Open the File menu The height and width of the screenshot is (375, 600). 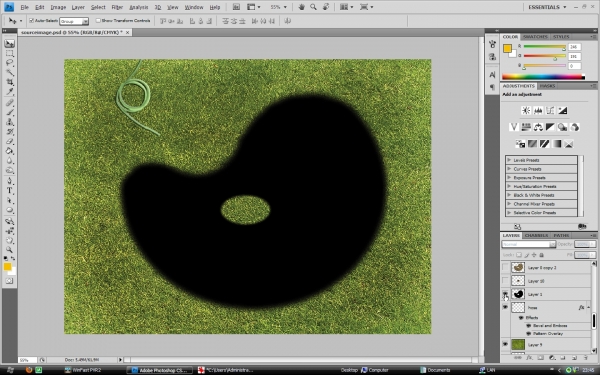24,7
